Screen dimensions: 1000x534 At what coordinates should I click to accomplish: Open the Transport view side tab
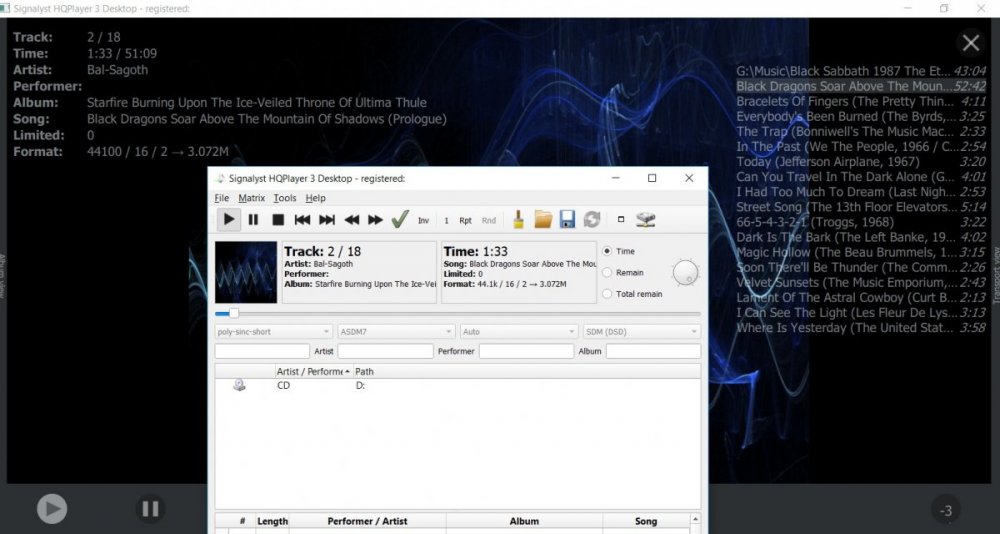pyautogui.click(x=996, y=274)
